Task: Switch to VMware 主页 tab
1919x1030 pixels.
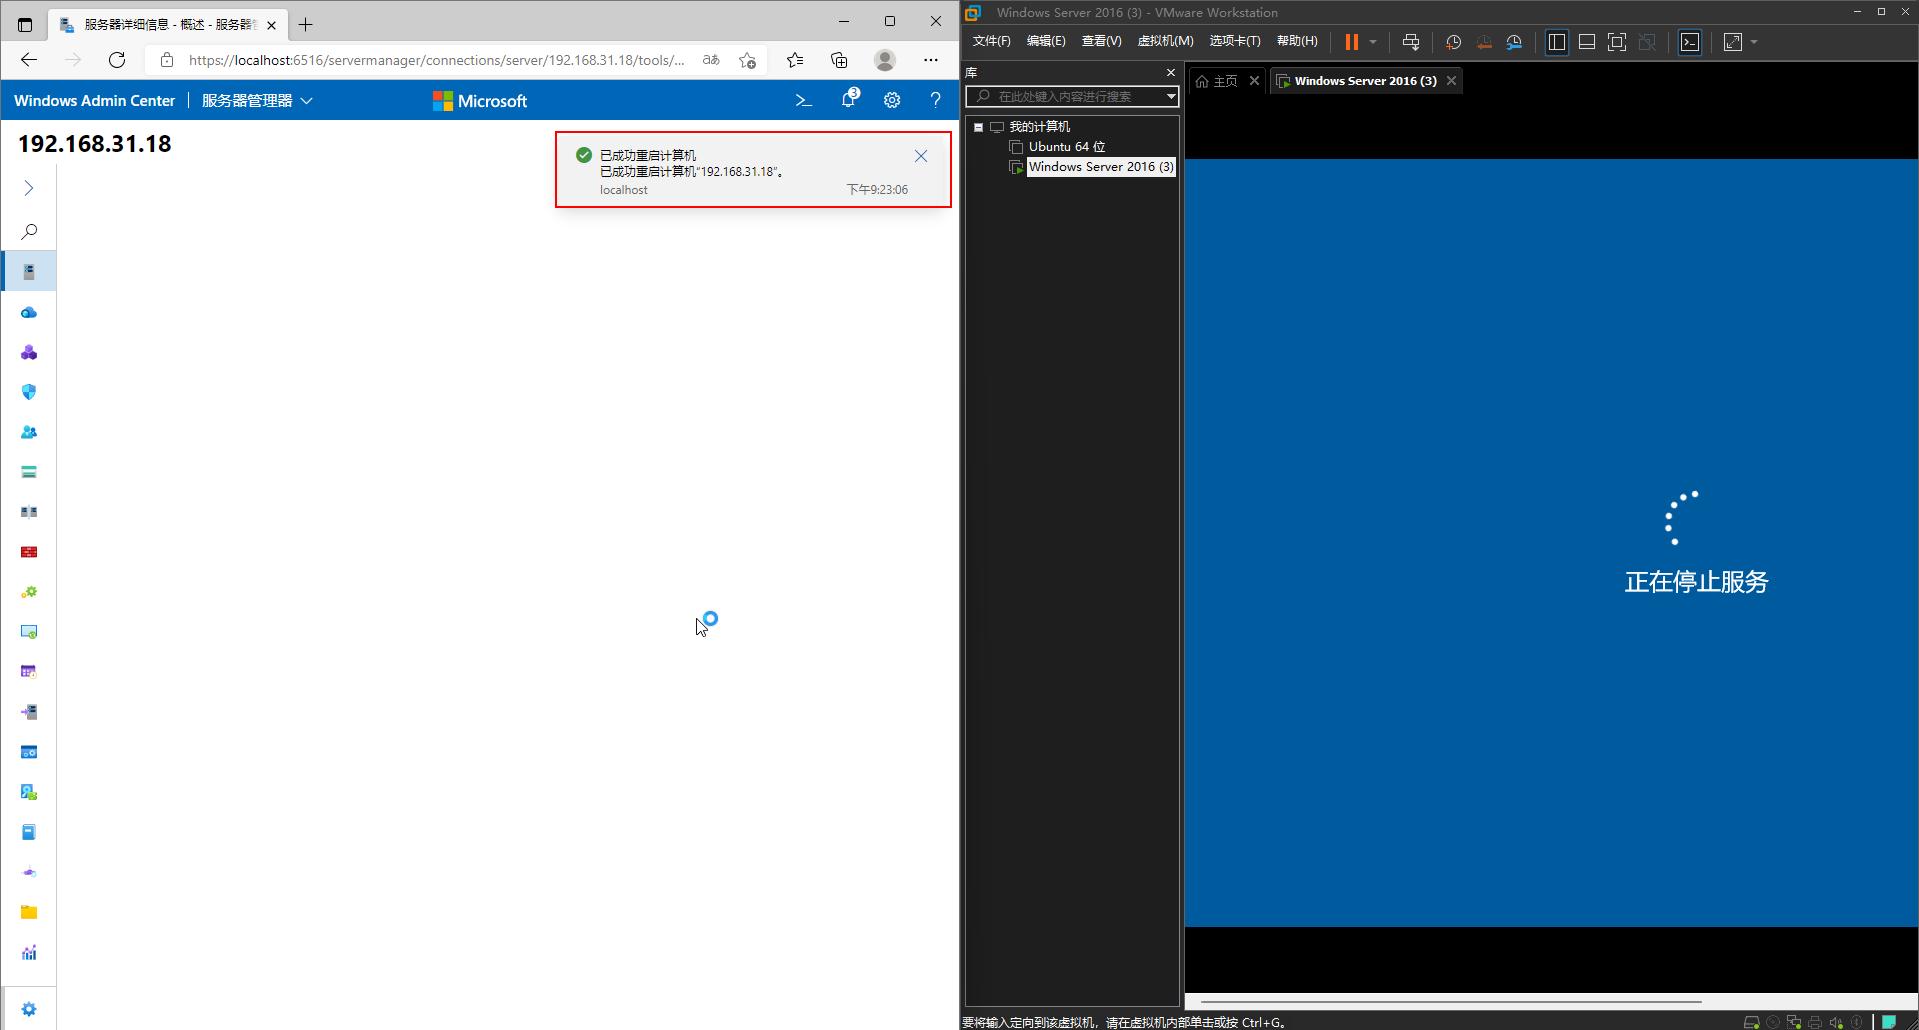Action: (x=1217, y=81)
